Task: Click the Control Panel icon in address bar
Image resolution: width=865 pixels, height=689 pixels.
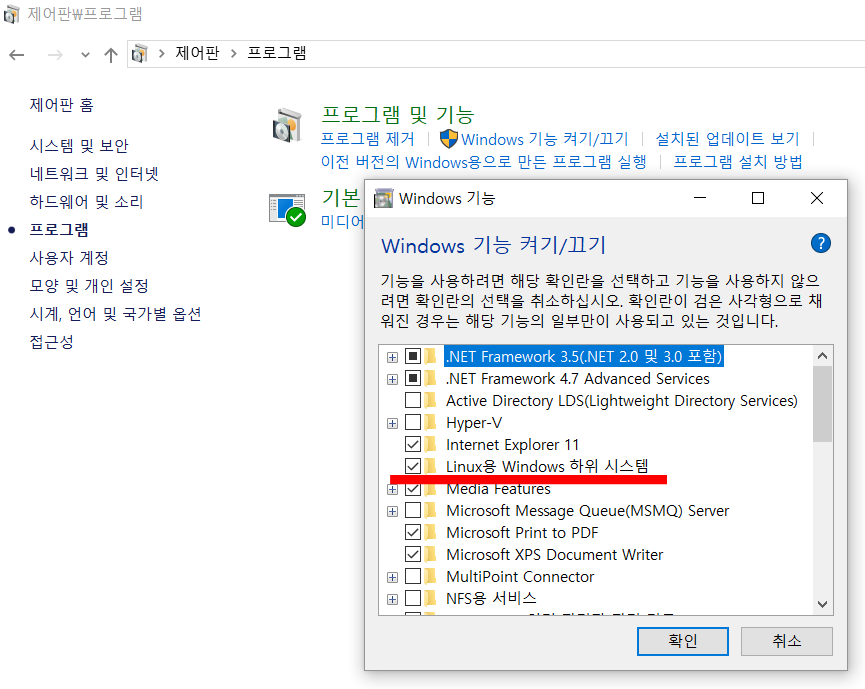Action: (140, 54)
